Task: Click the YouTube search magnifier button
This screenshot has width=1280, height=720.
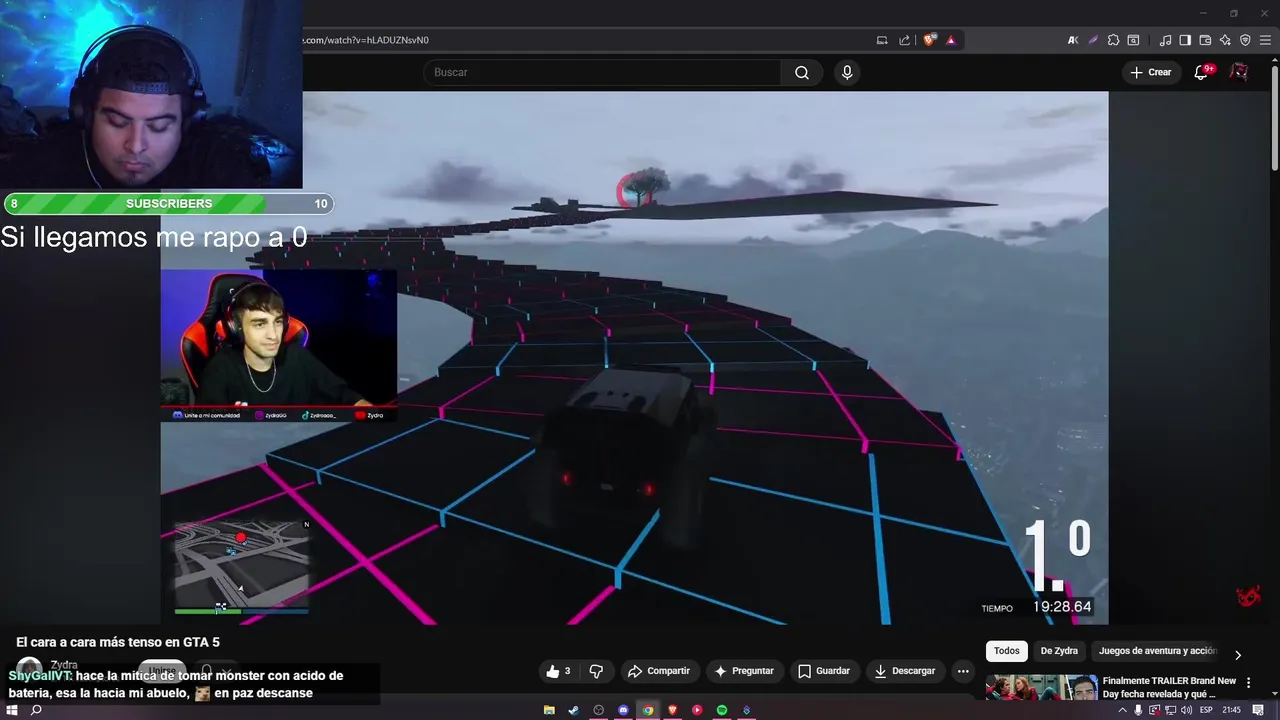Action: click(802, 72)
